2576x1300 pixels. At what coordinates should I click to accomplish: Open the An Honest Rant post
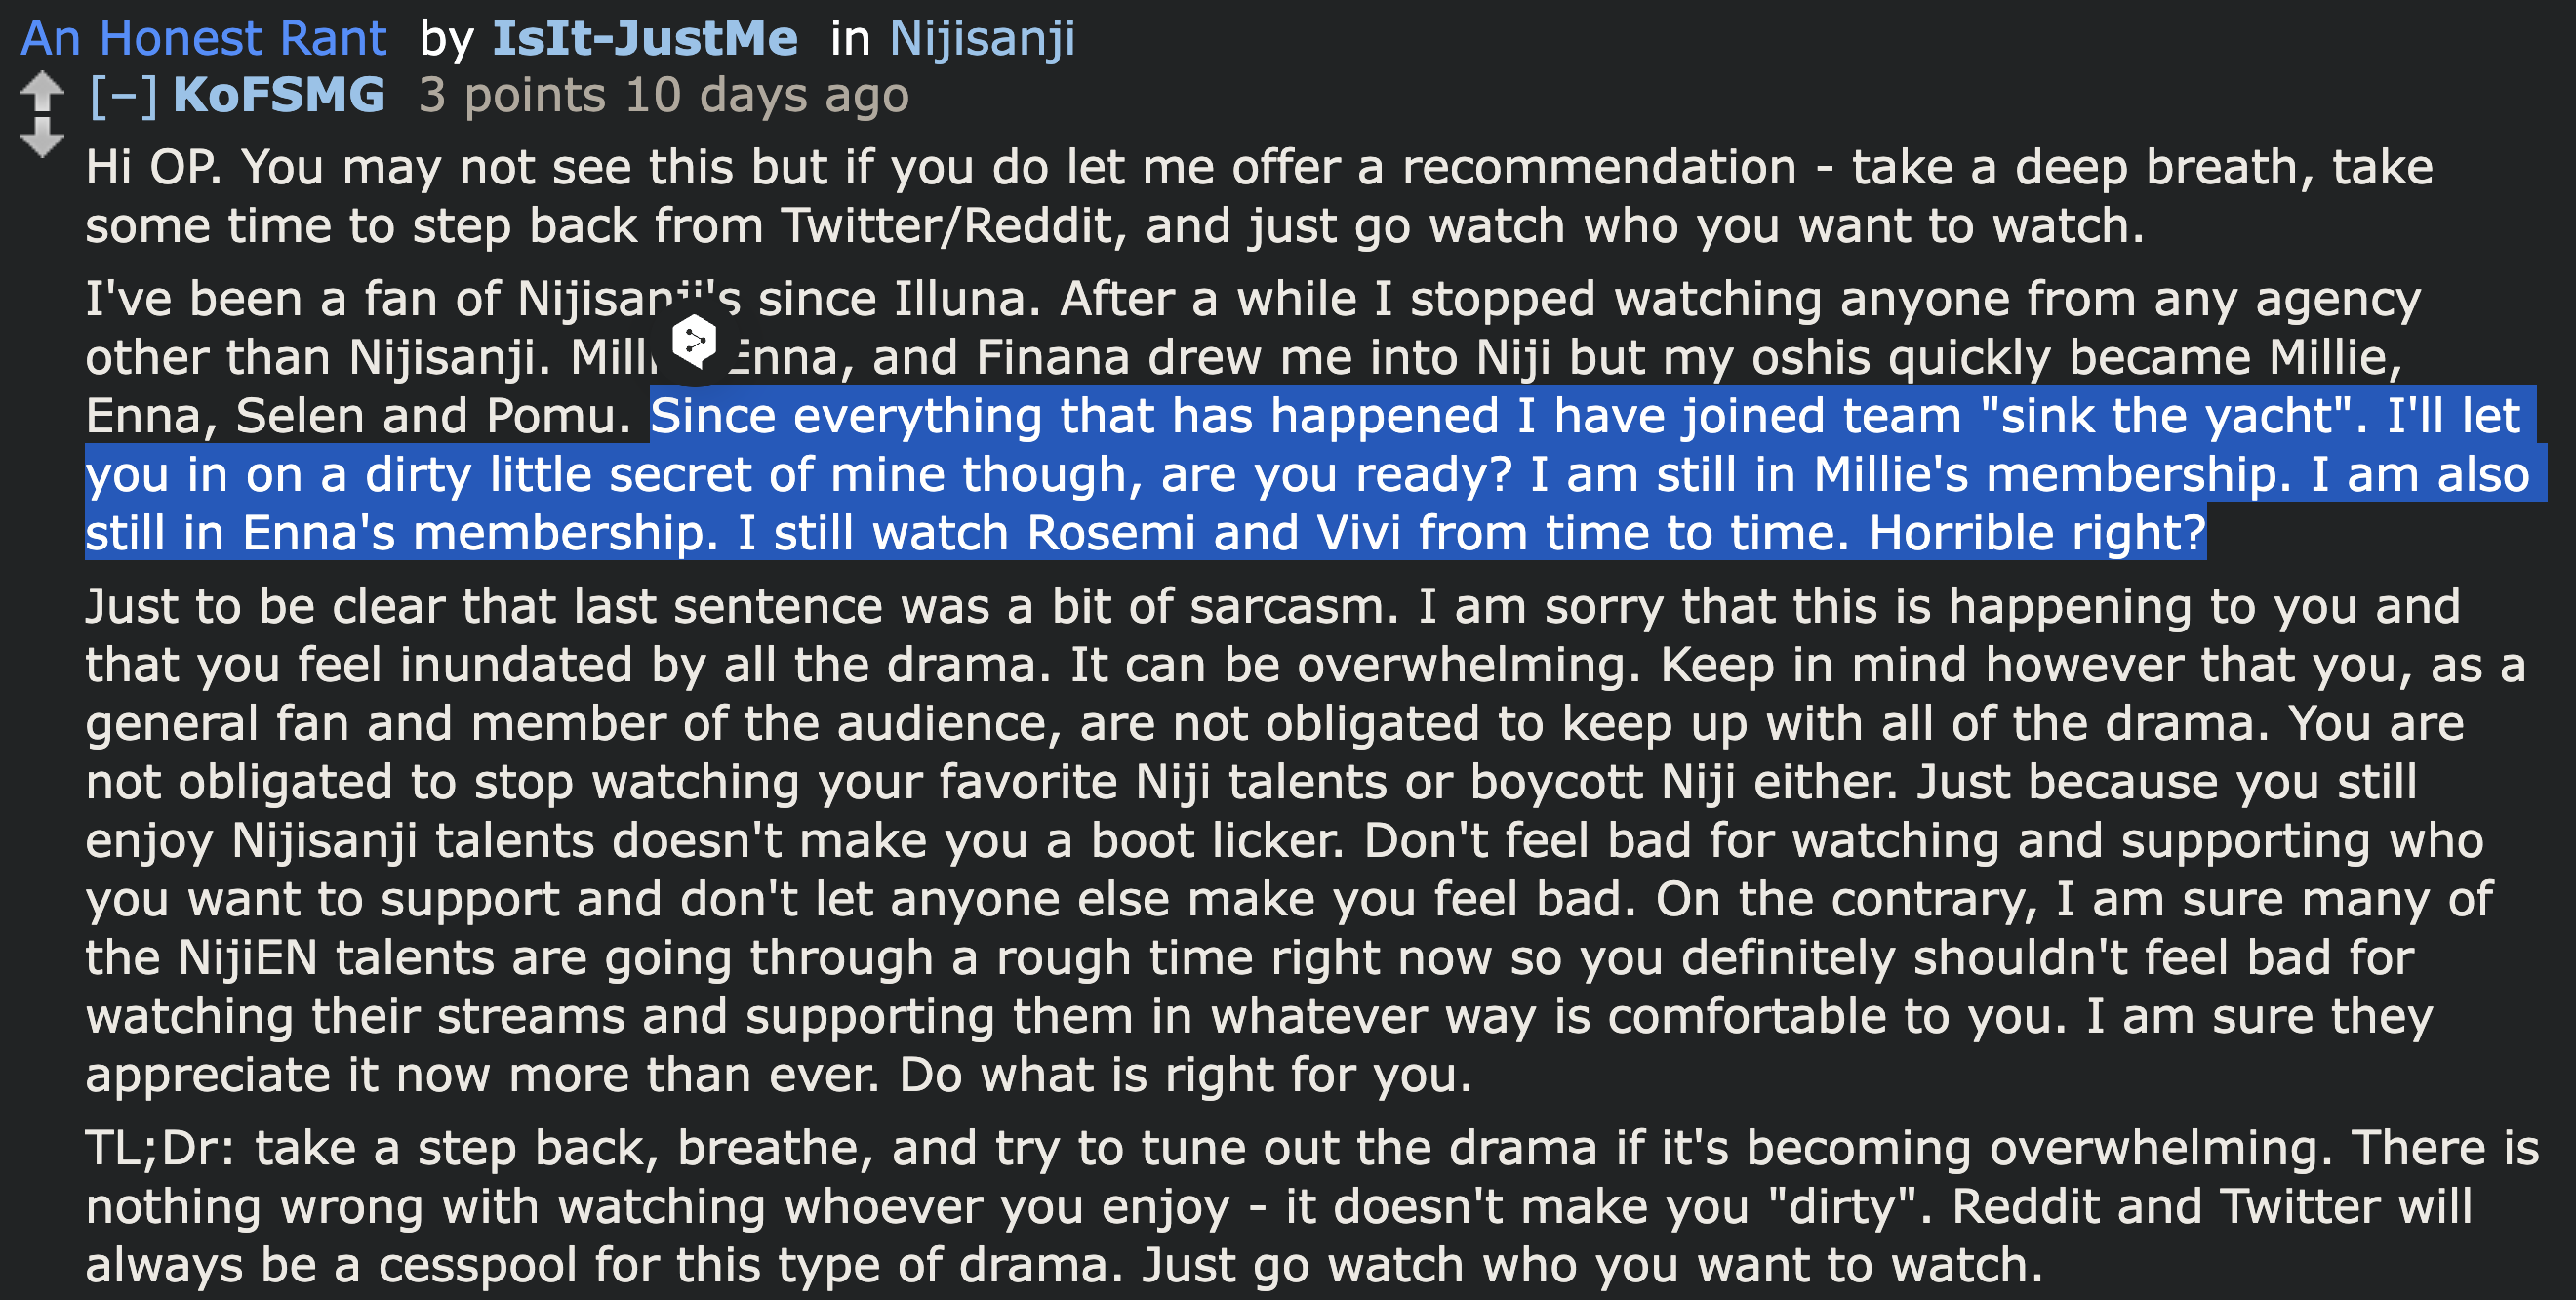click(204, 39)
